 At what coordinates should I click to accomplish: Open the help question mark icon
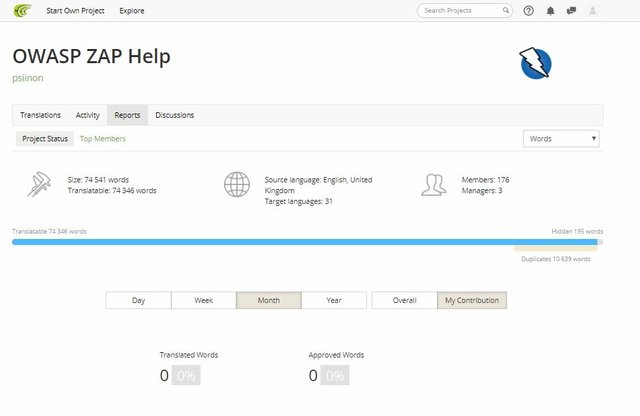click(x=529, y=11)
